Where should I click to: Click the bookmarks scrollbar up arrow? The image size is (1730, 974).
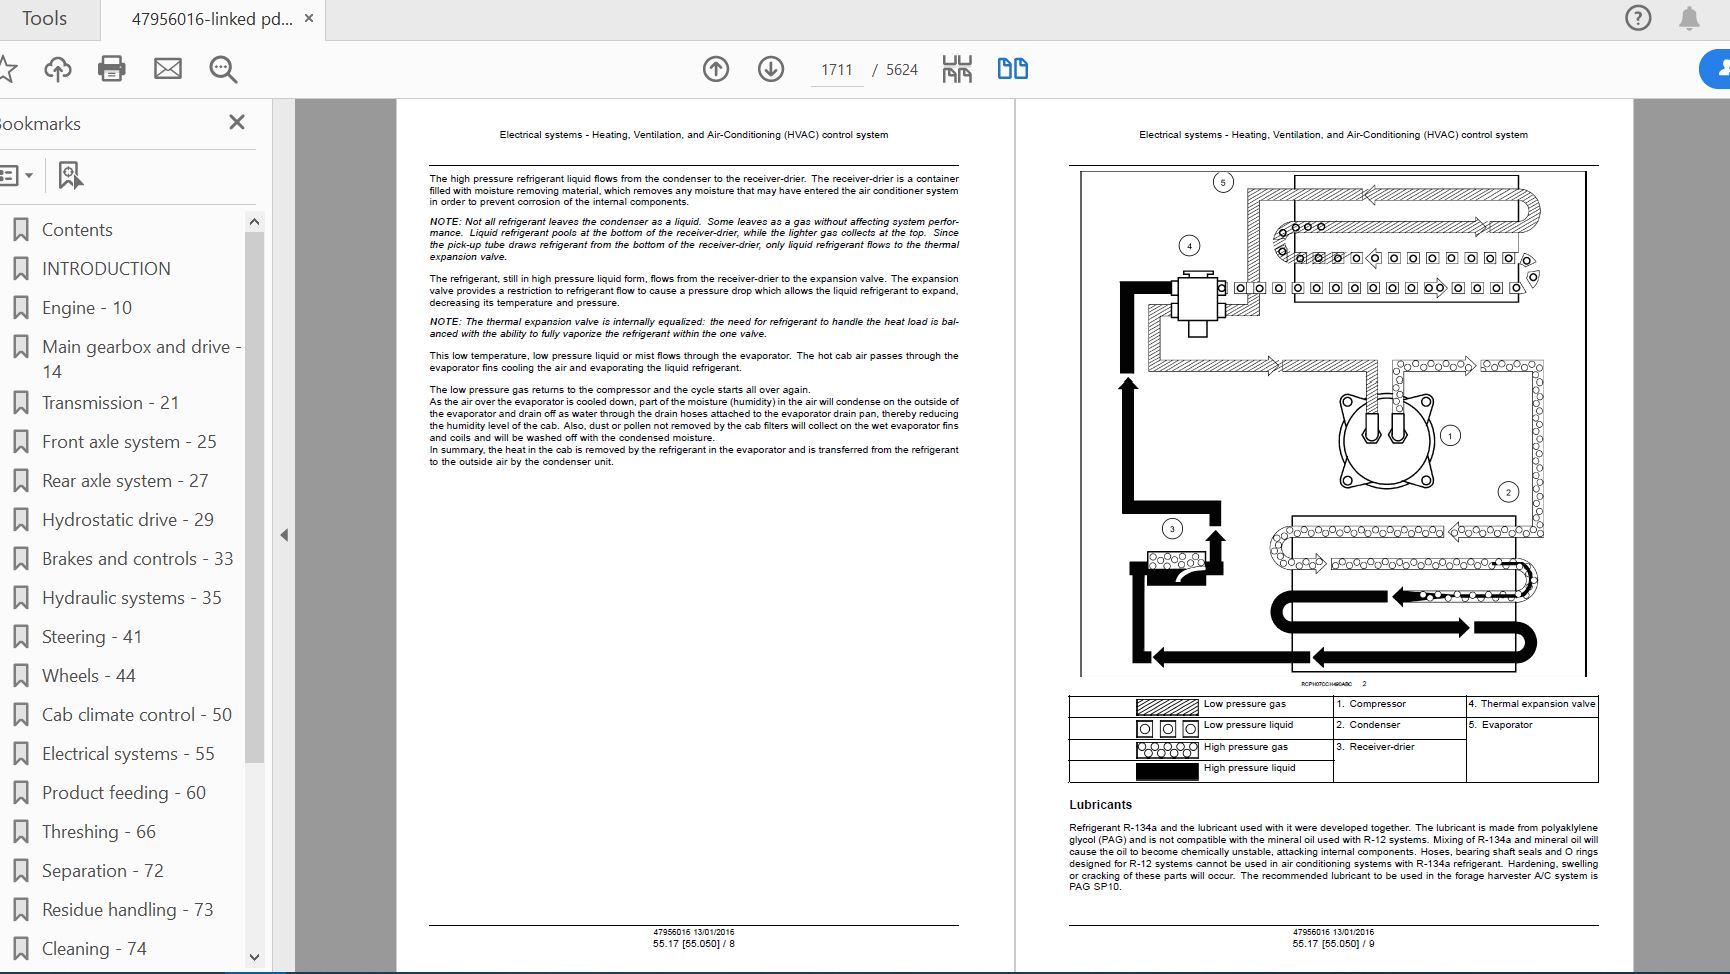pyautogui.click(x=254, y=222)
